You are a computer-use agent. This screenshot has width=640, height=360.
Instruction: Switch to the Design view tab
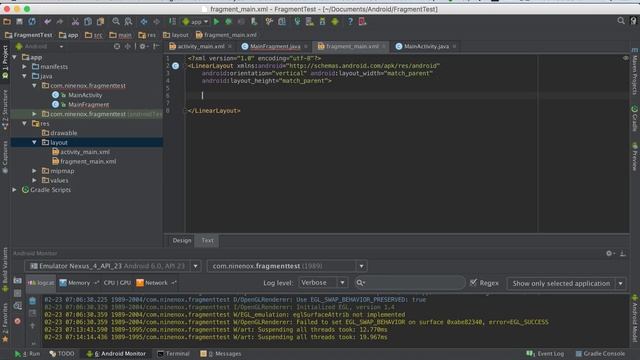coord(182,240)
